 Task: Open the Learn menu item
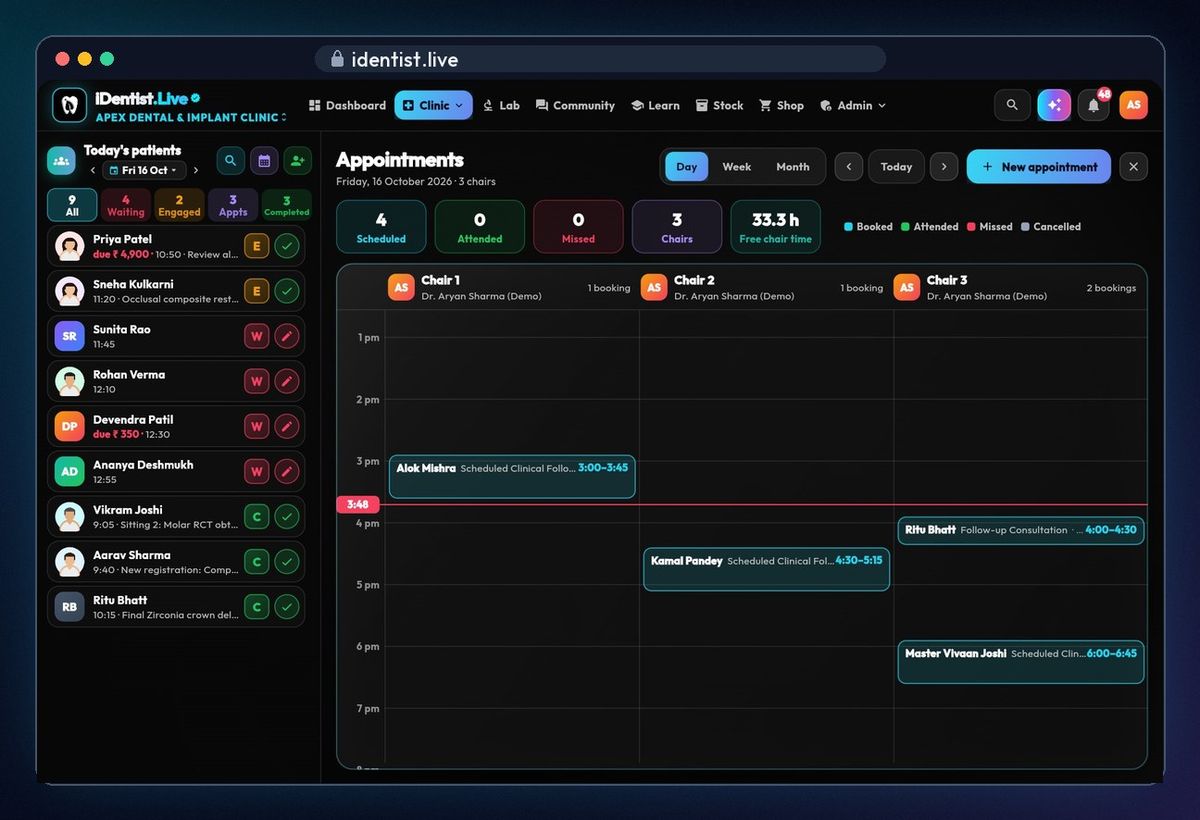[655, 105]
